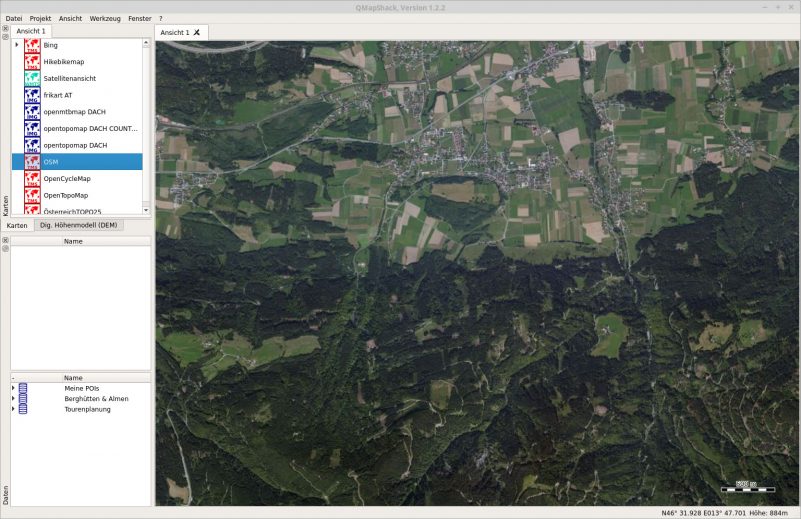The height and width of the screenshot is (519, 801).
Task: Click the Meine POIs database icon
Action: 23,388
